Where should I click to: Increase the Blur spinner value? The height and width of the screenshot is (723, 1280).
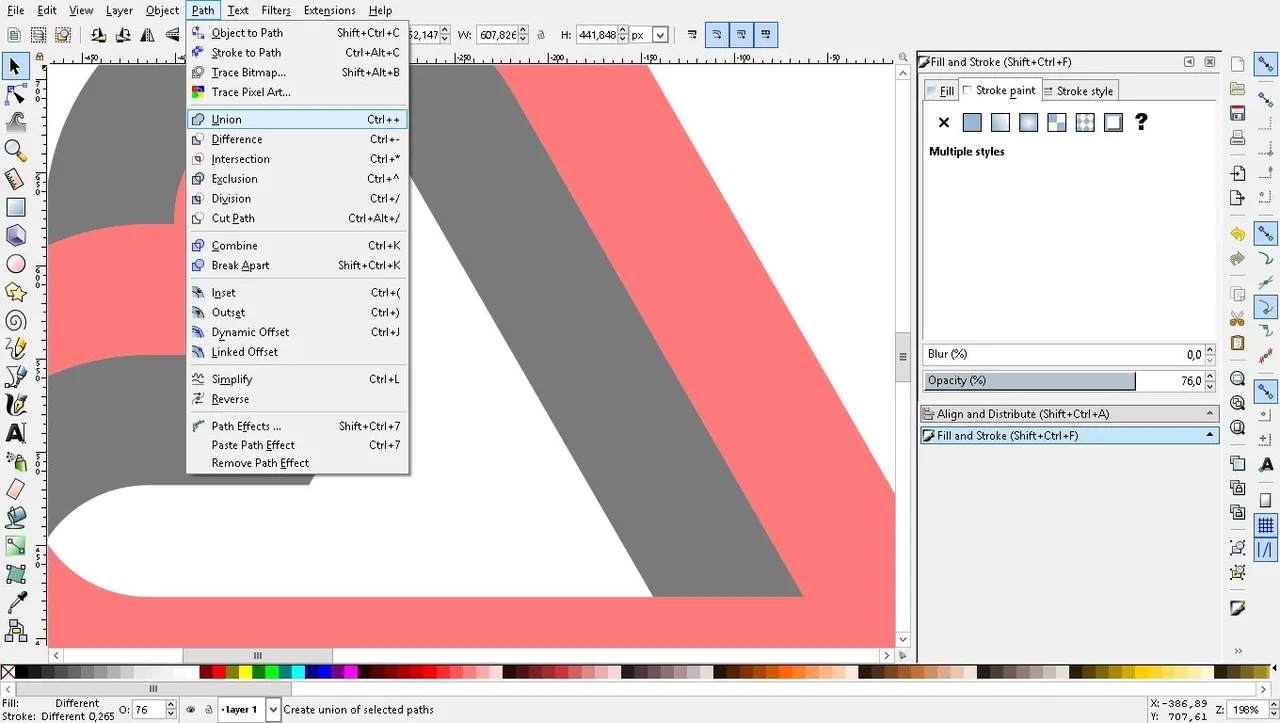coord(1211,350)
